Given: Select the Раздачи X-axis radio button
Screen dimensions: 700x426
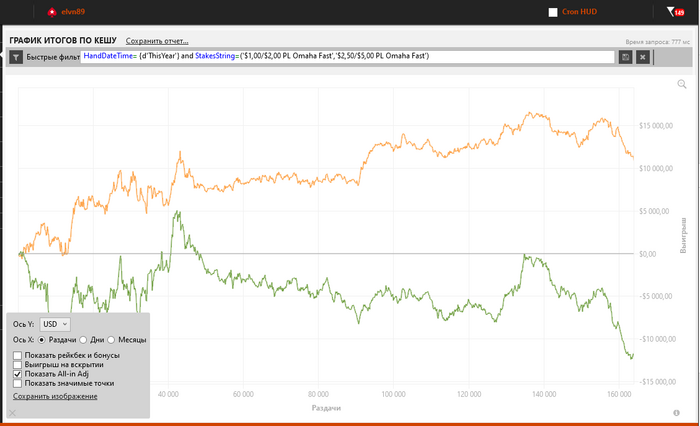Looking at the screenshot, I should coord(42,340).
